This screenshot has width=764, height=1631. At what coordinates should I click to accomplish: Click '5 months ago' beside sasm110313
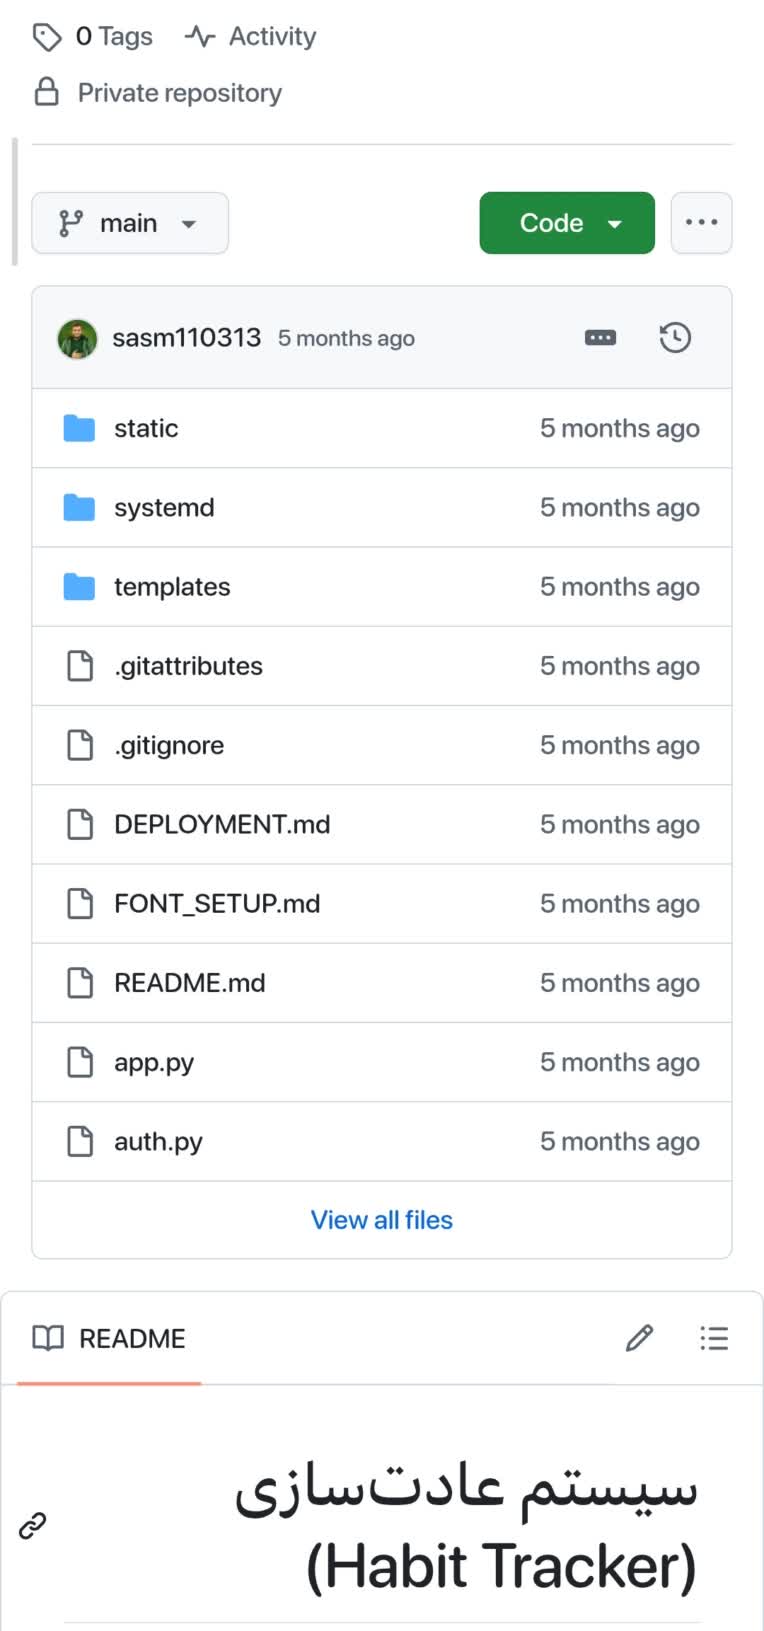coord(346,338)
